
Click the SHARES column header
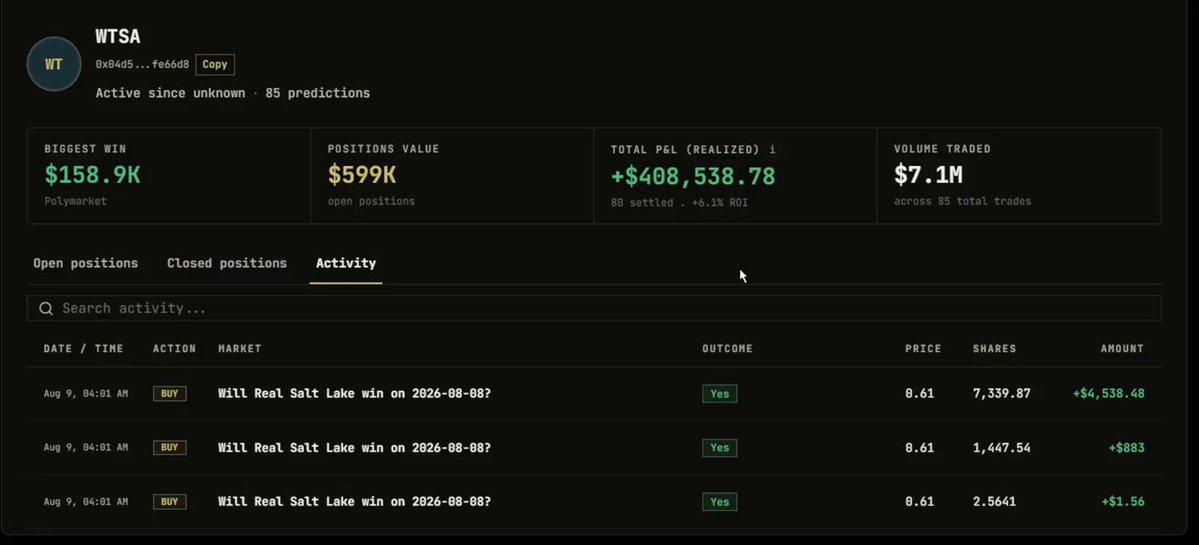click(994, 349)
